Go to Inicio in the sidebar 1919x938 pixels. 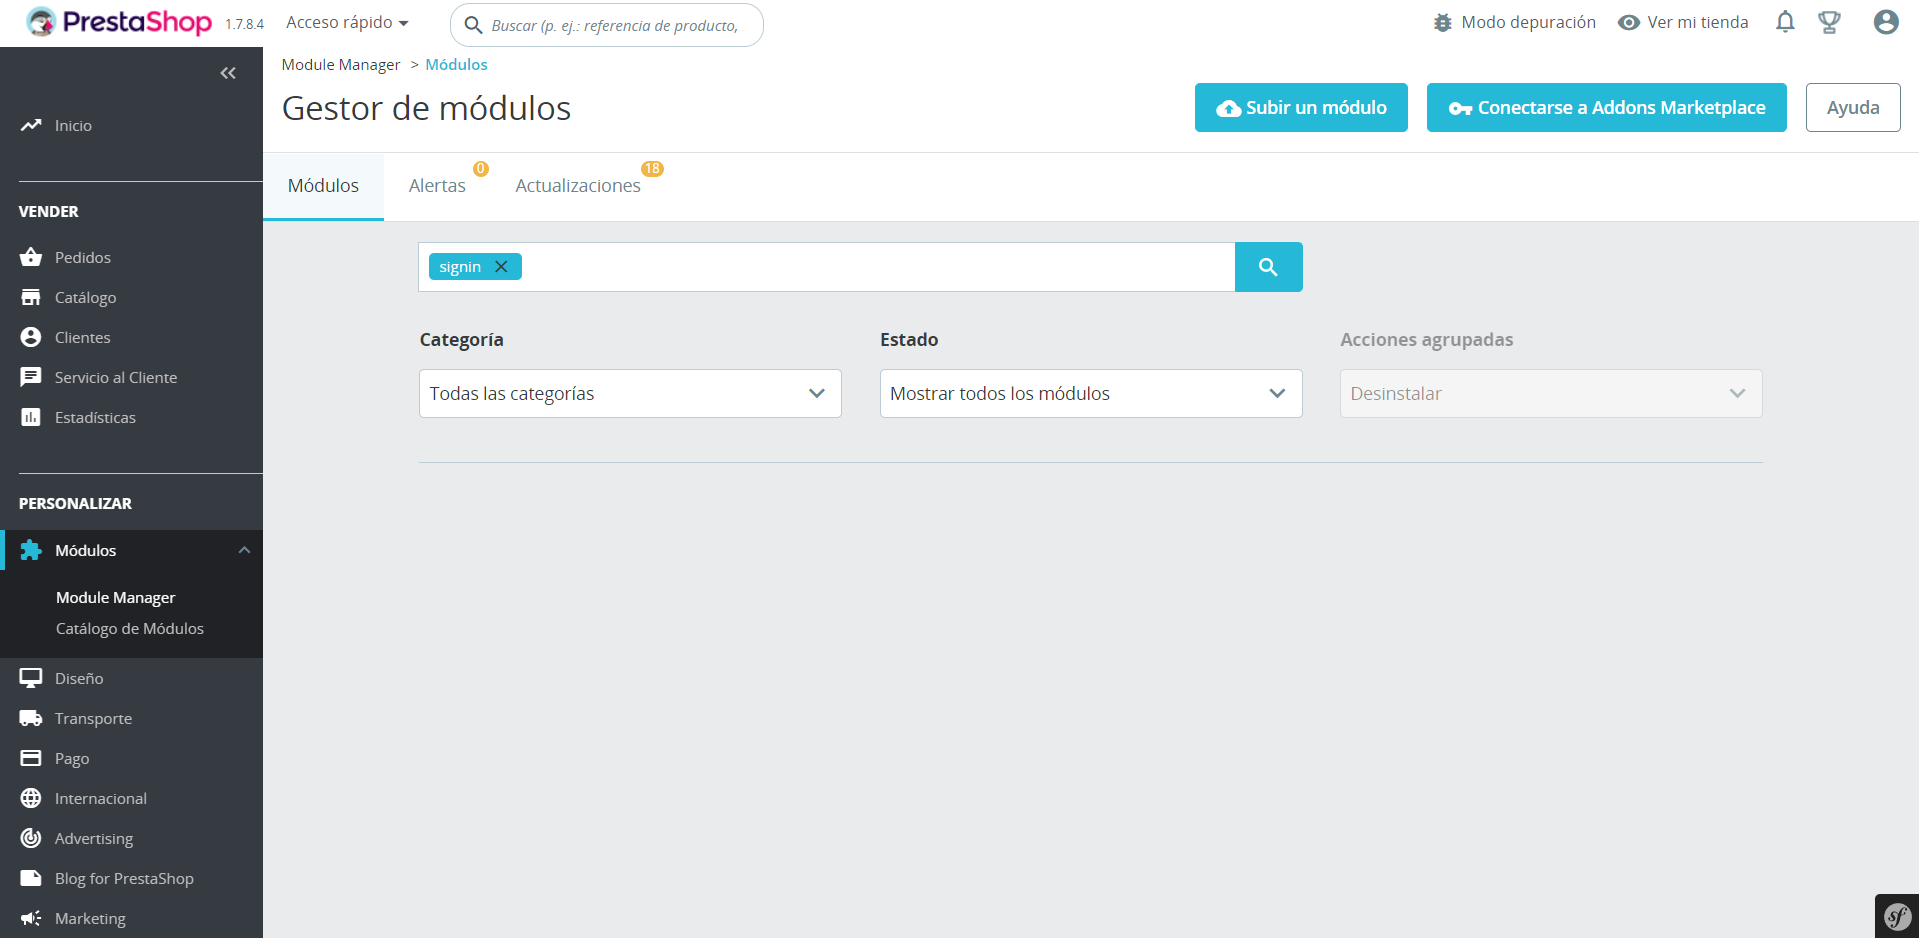click(x=73, y=125)
